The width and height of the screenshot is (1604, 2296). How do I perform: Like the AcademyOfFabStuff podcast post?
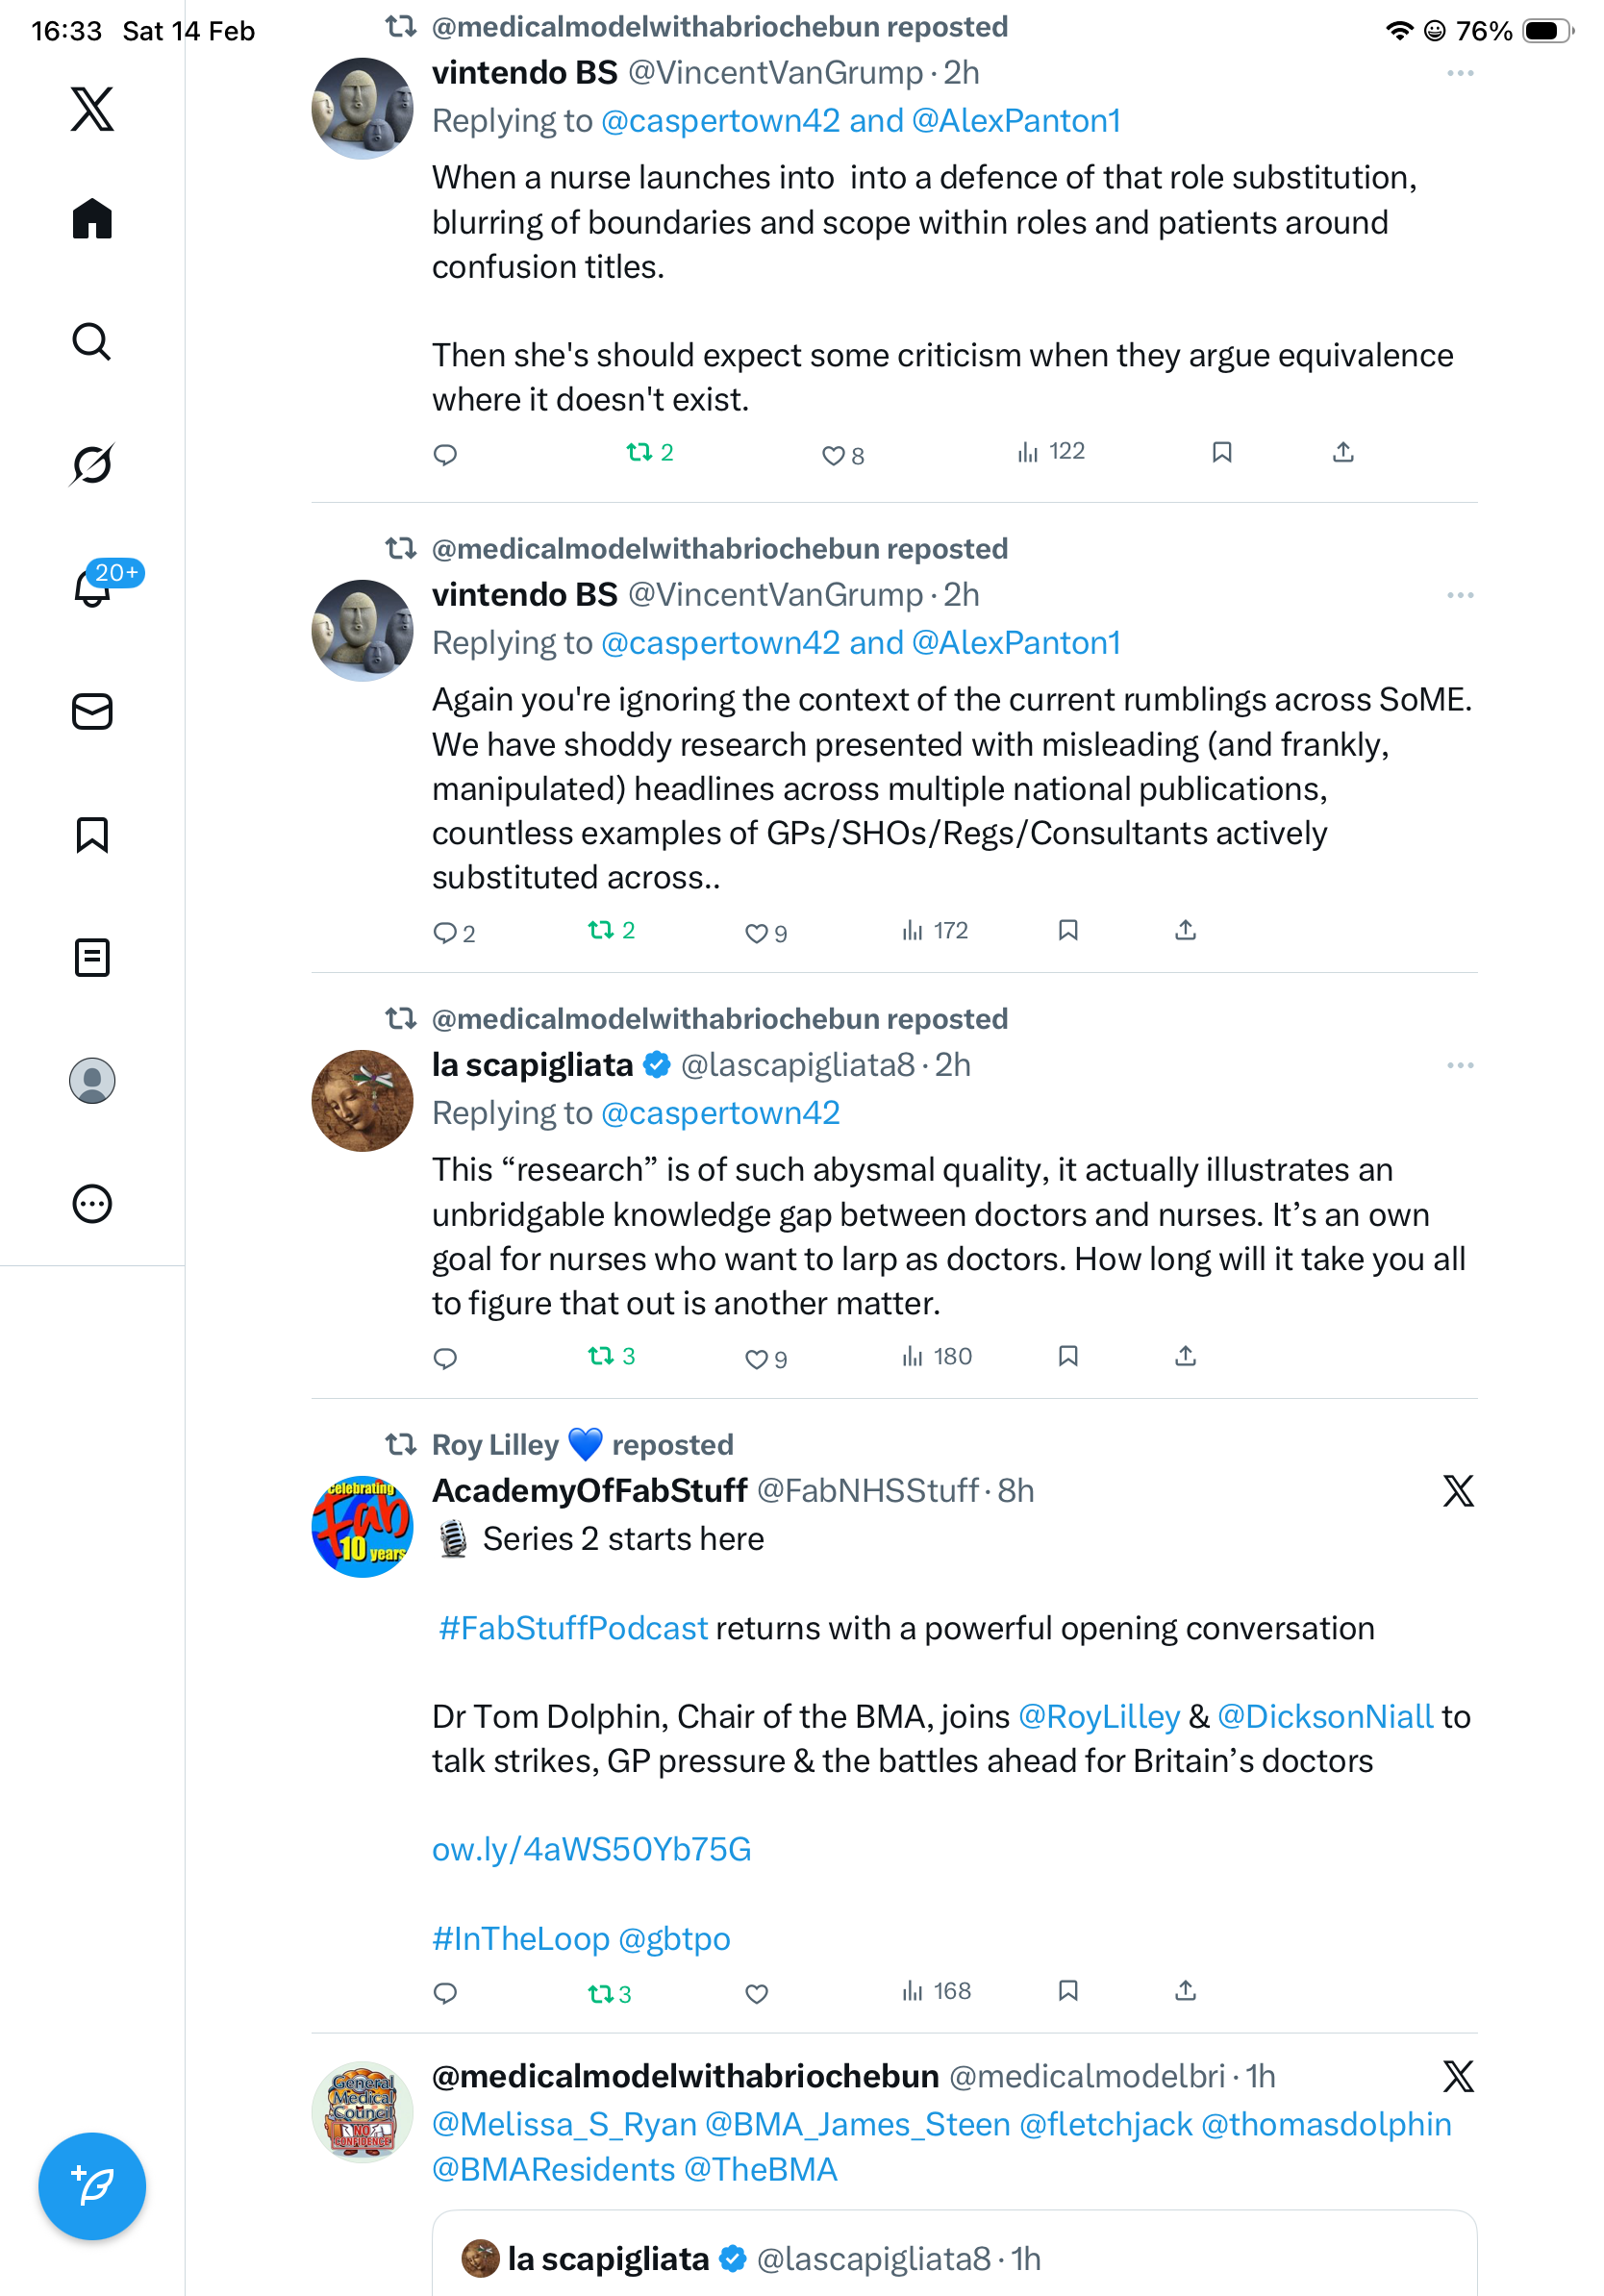[757, 1993]
